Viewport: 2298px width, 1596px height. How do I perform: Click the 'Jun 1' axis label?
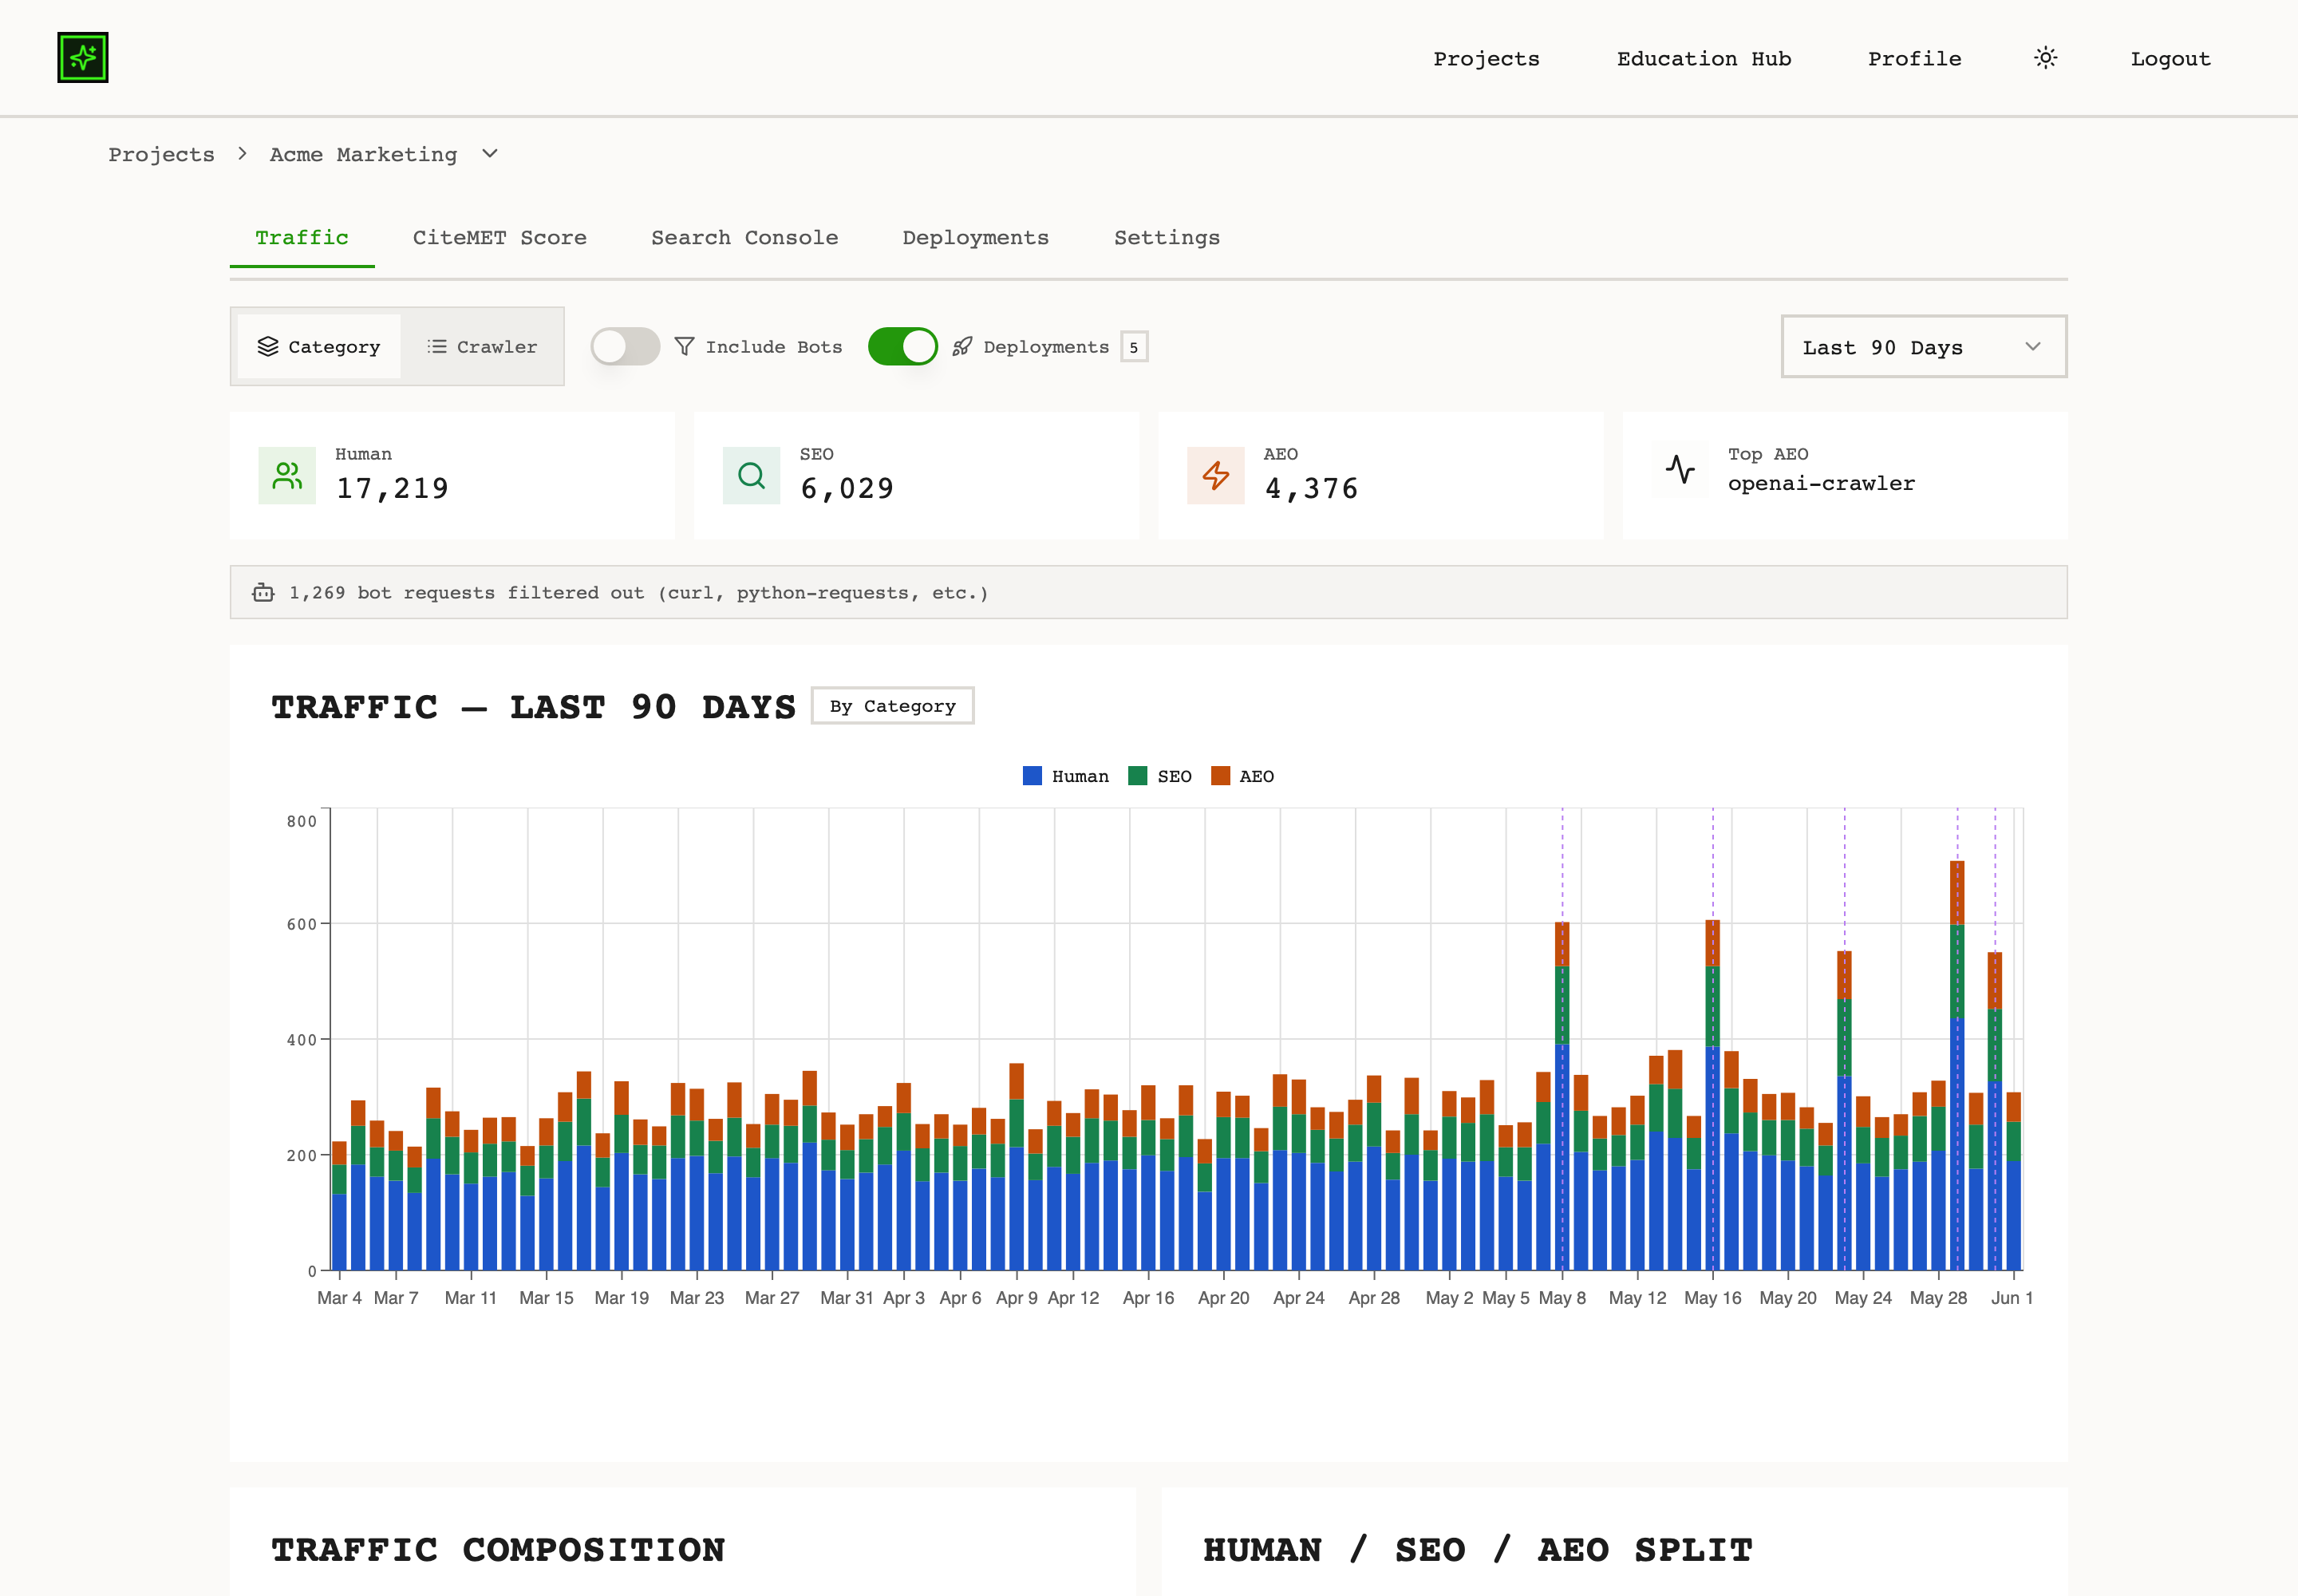[2012, 1297]
